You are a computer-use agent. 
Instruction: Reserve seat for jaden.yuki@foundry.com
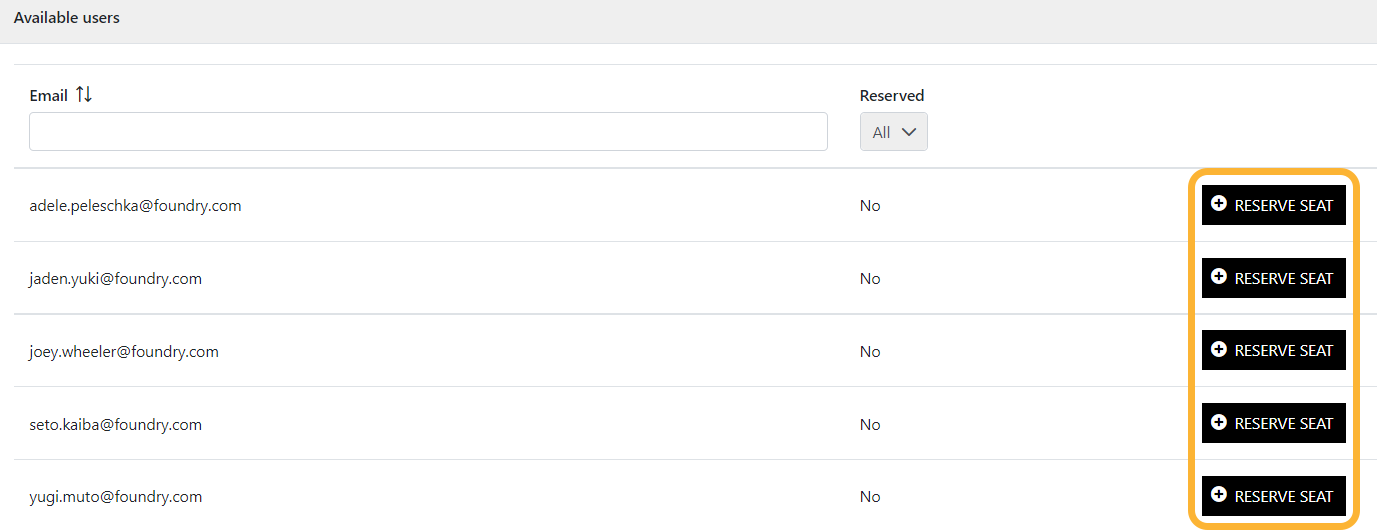[x=1273, y=278]
